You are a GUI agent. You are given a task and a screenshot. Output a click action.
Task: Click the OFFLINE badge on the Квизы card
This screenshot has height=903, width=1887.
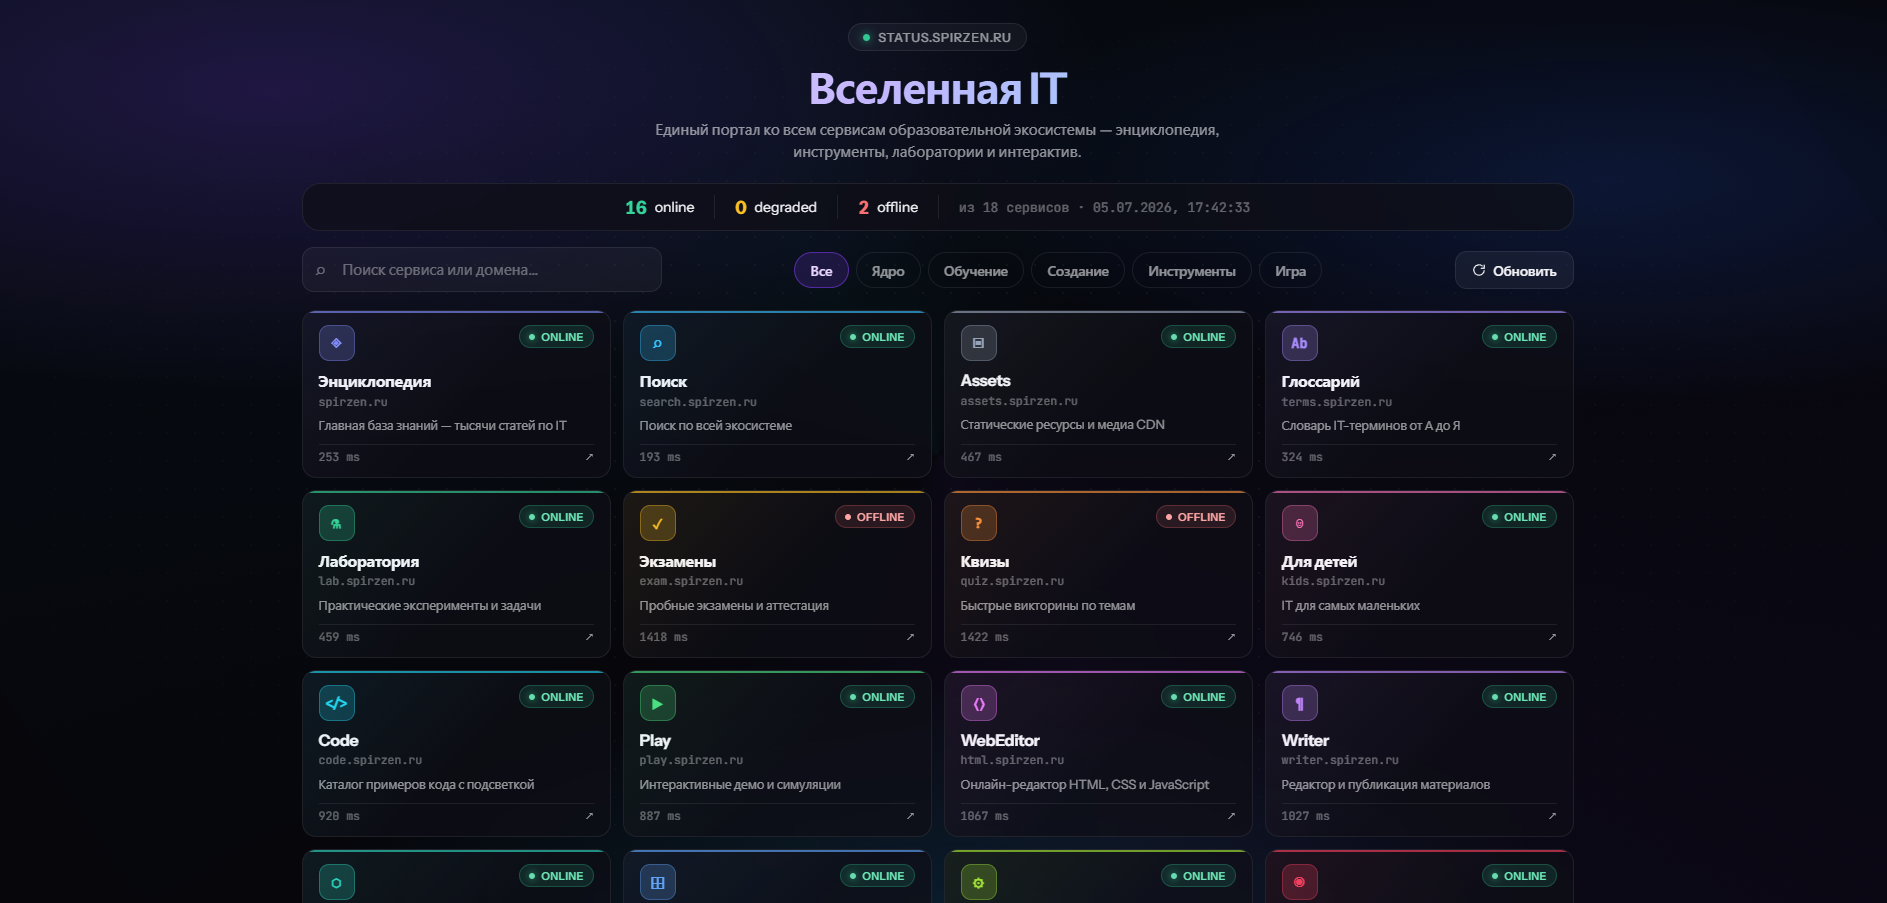pos(1196,517)
